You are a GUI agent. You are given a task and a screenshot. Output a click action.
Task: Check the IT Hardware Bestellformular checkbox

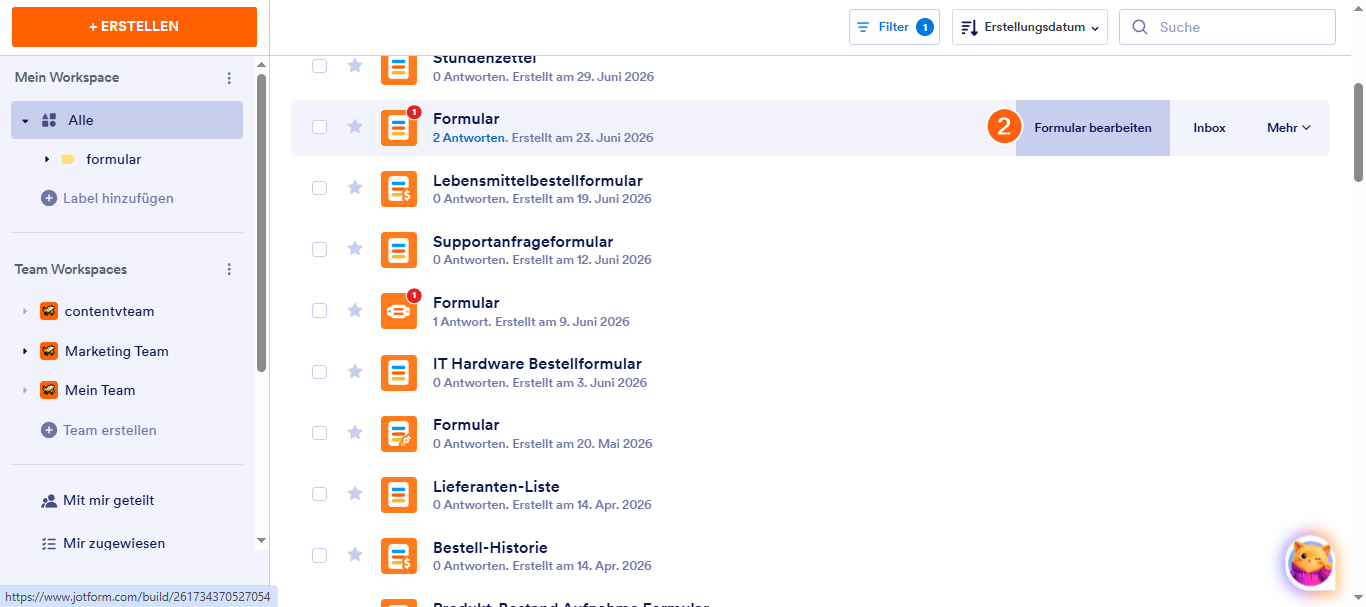coord(319,371)
